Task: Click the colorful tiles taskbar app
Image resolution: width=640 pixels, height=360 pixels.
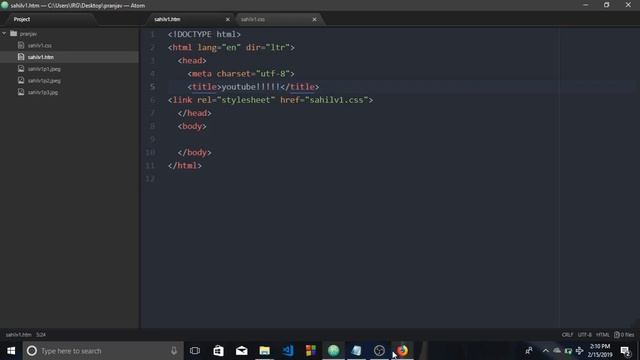Action: [311, 351]
